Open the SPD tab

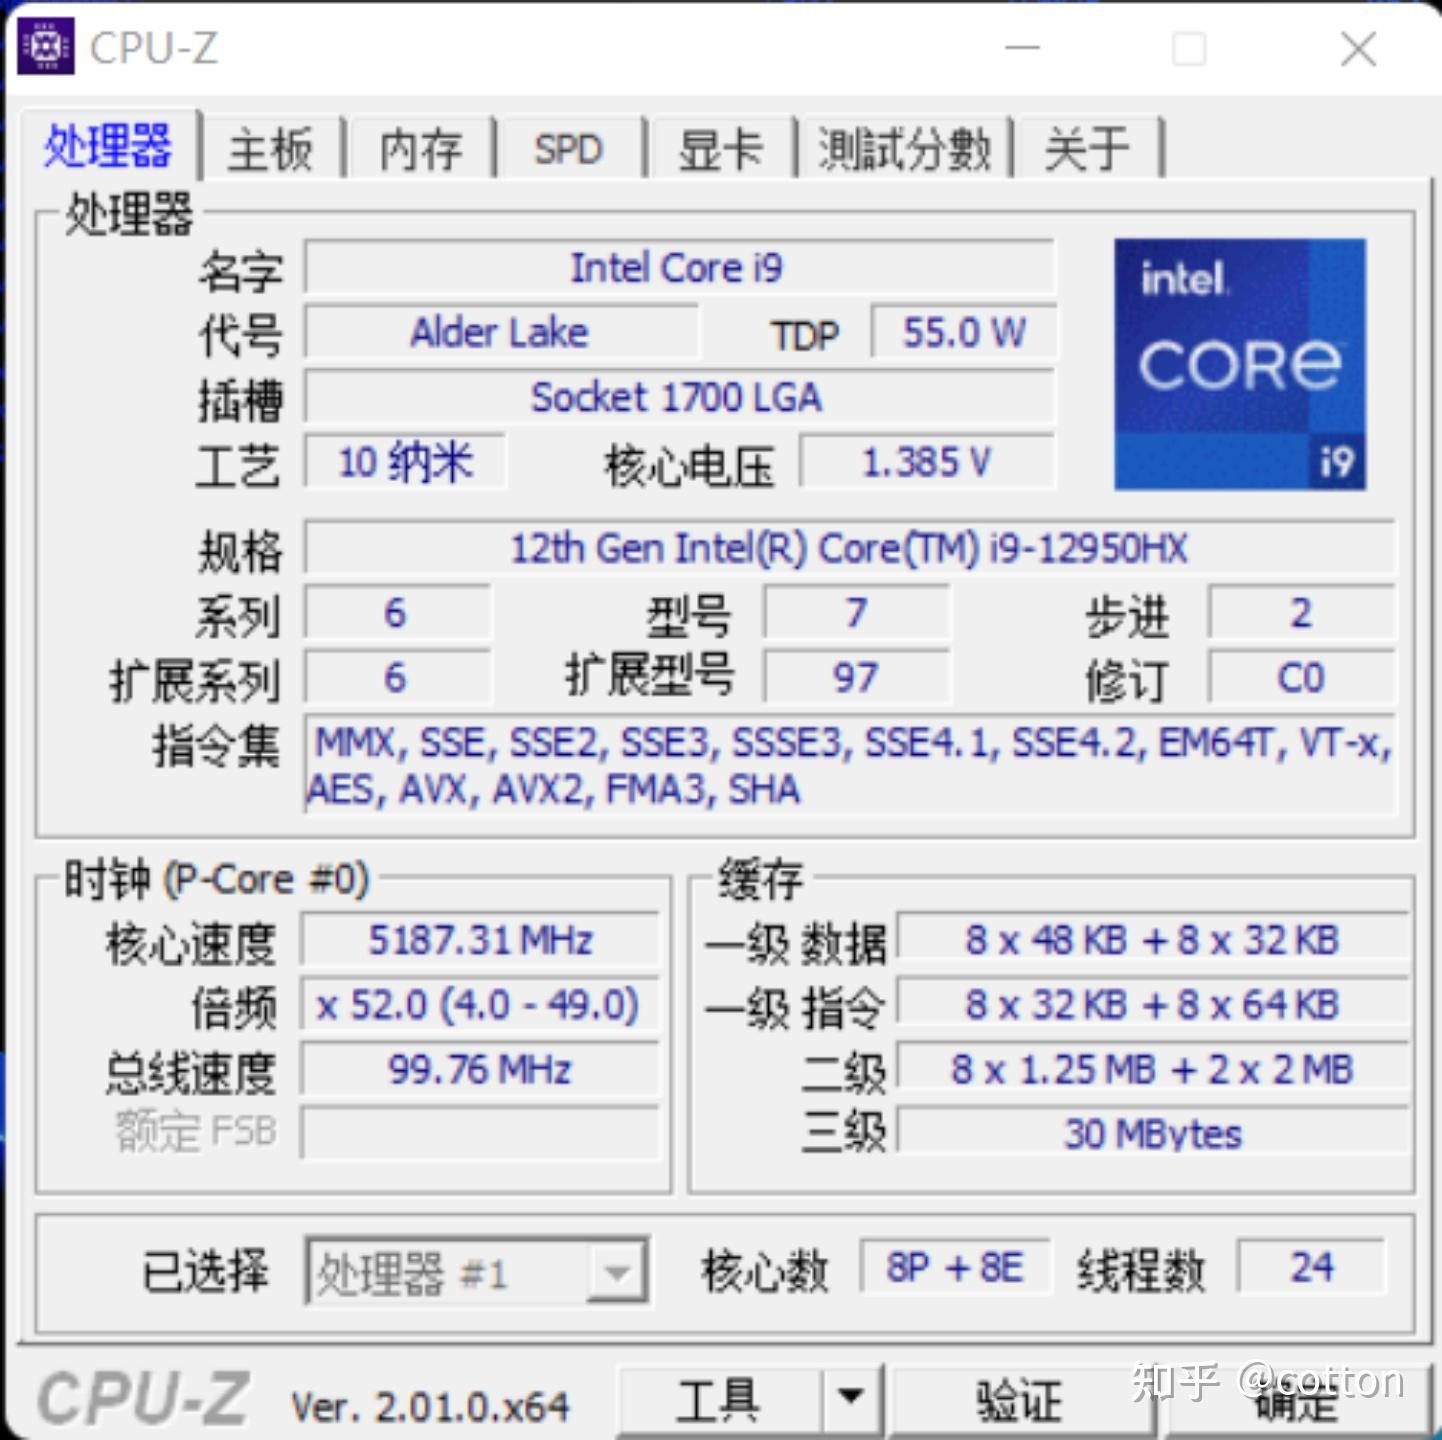568,148
